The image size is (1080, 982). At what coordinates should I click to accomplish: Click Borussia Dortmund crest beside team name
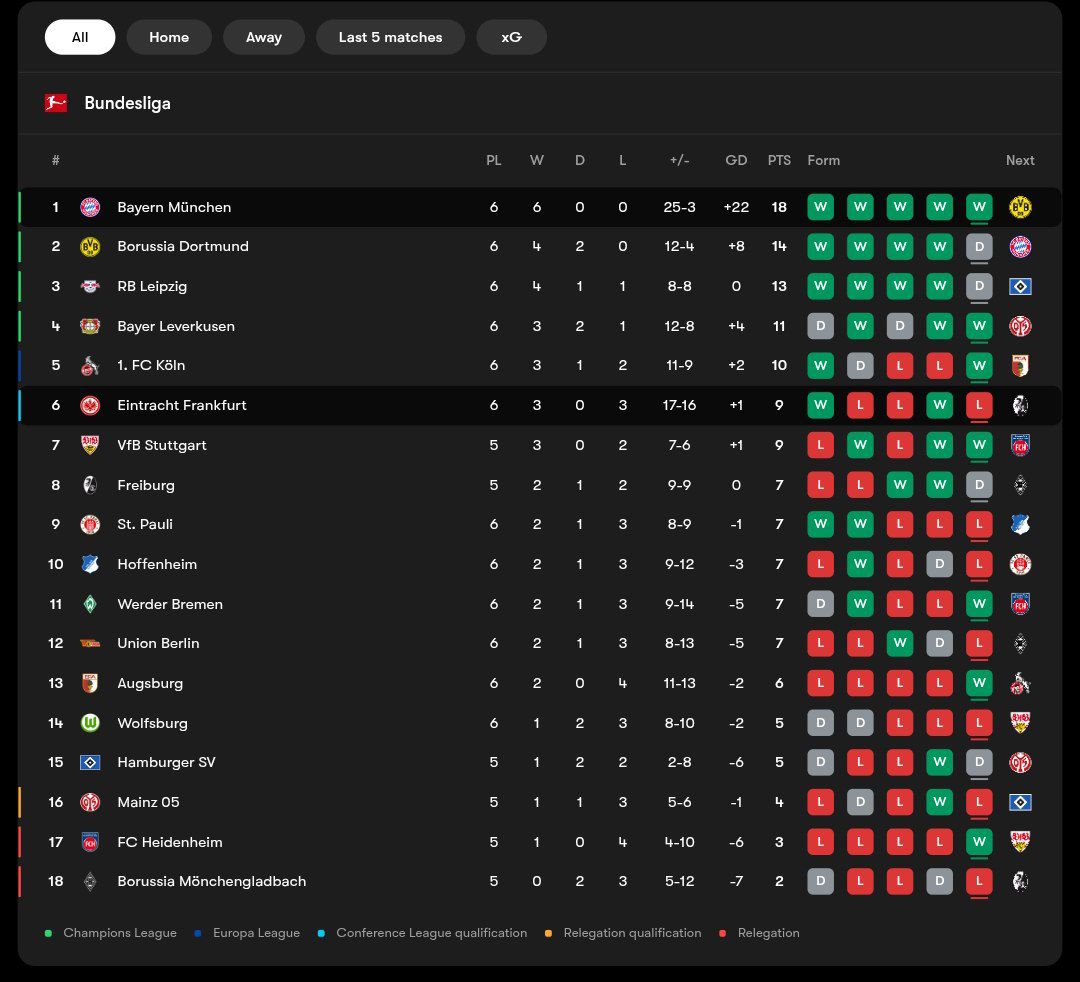point(90,246)
